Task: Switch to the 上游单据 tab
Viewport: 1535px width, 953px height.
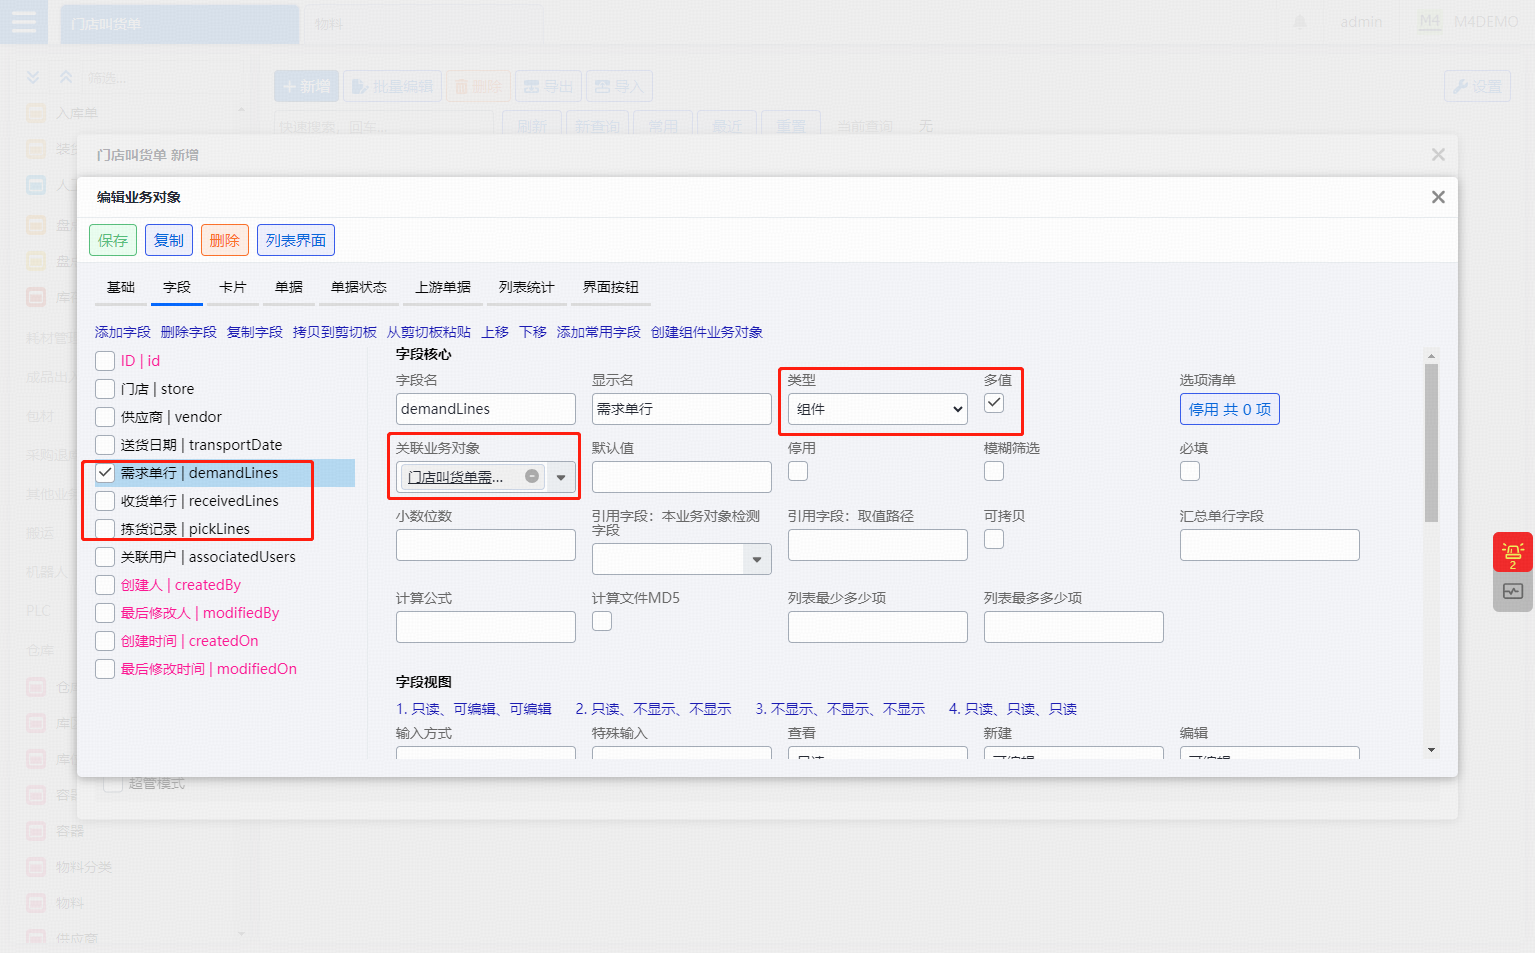Action: [443, 287]
